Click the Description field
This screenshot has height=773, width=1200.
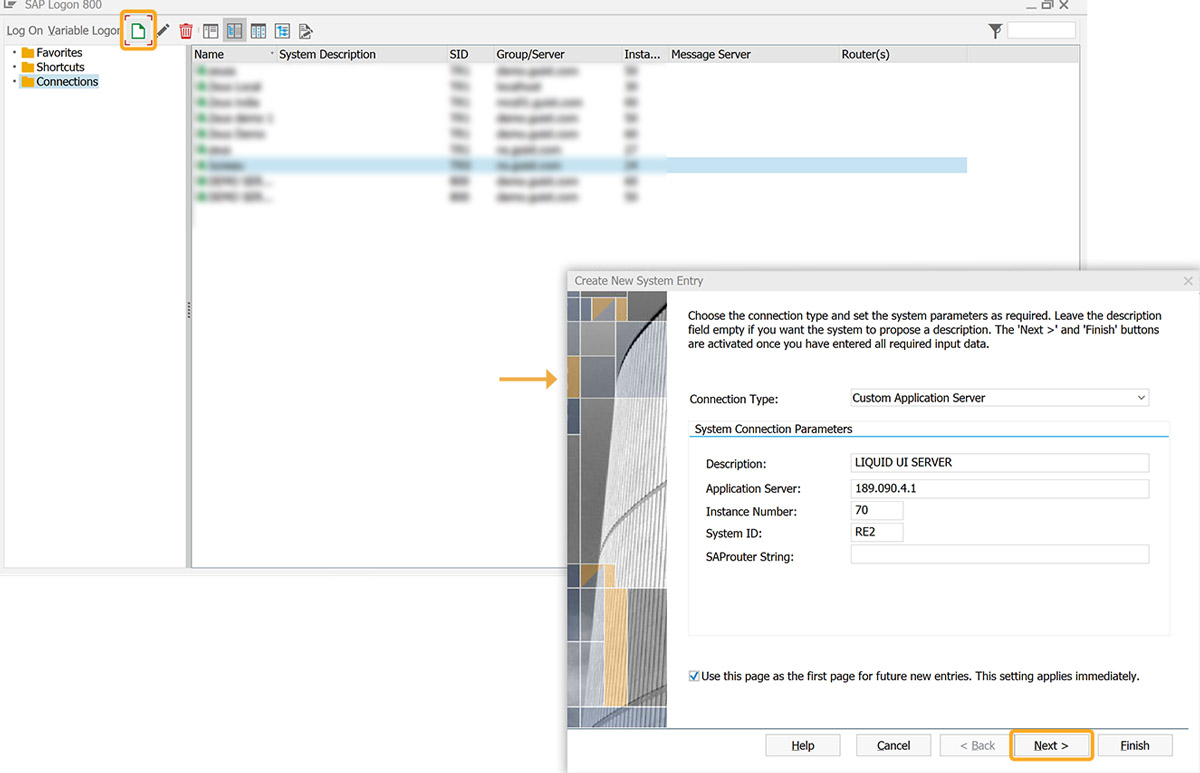tap(999, 463)
